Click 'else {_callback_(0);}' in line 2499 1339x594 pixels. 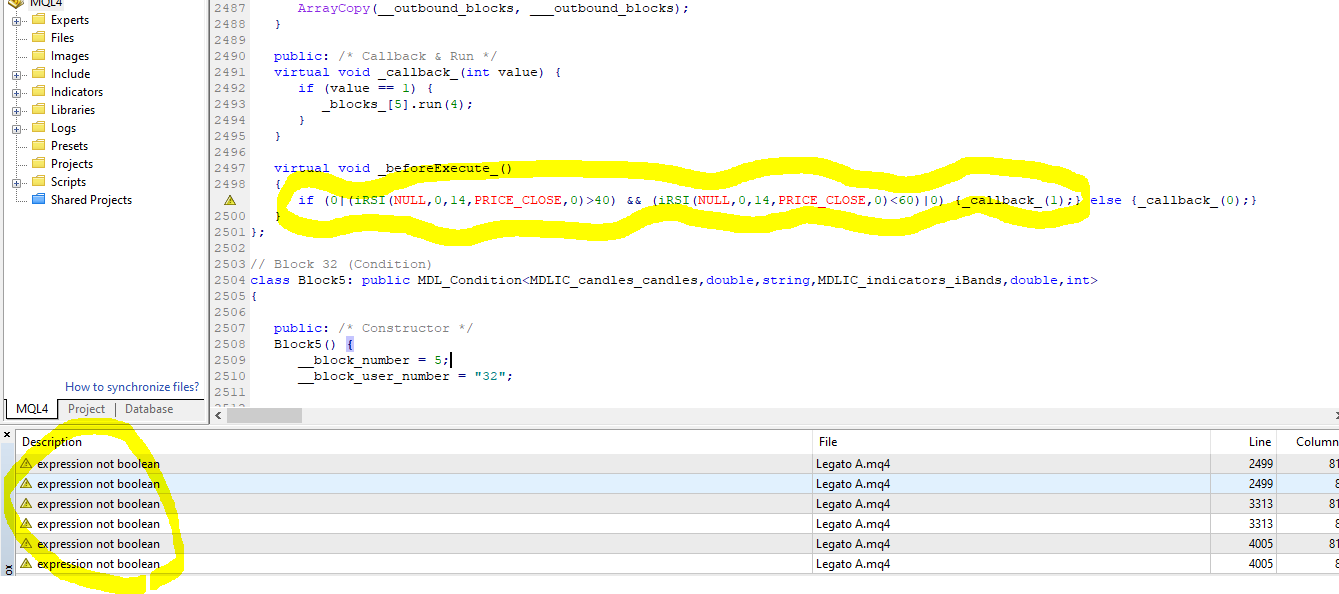pyautogui.click(x=1173, y=200)
